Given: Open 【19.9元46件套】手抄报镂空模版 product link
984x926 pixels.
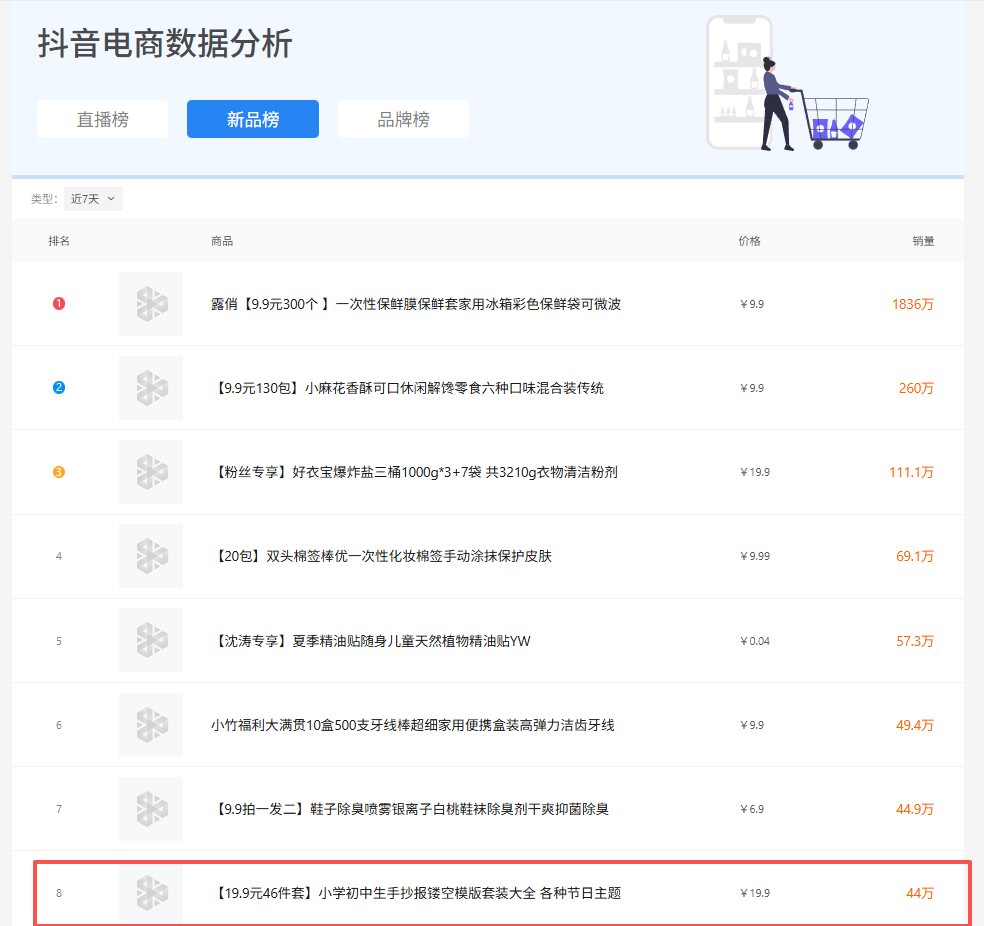Looking at the screenshot, I should tap(417, 893).
